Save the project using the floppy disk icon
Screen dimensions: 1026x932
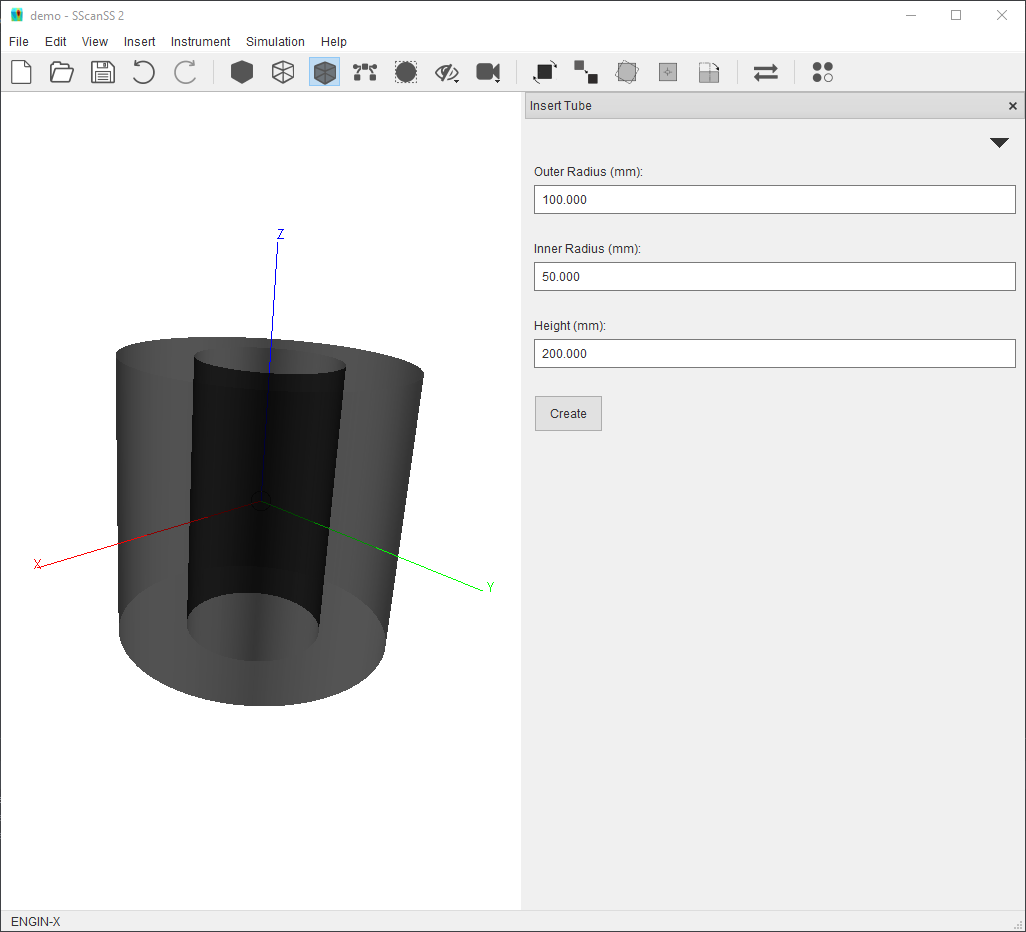(103, 72)
